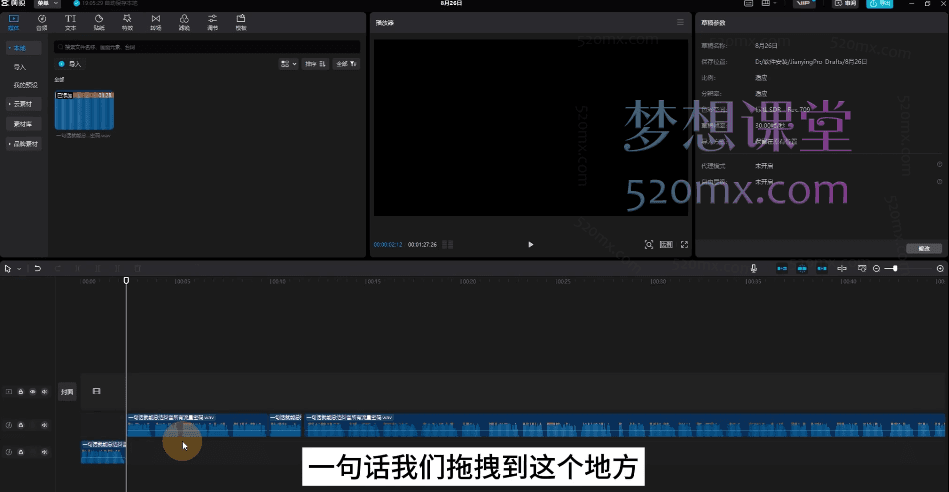Open the grid view mode dropdown

point(288,64)
